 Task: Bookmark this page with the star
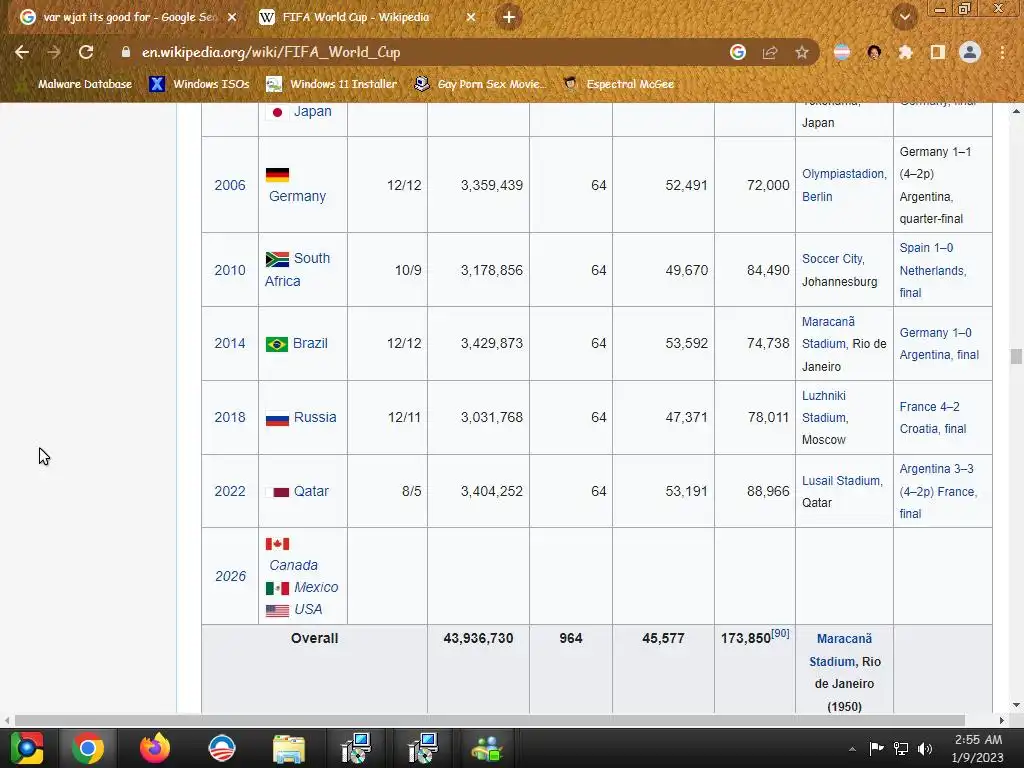[x=802, y=52]
